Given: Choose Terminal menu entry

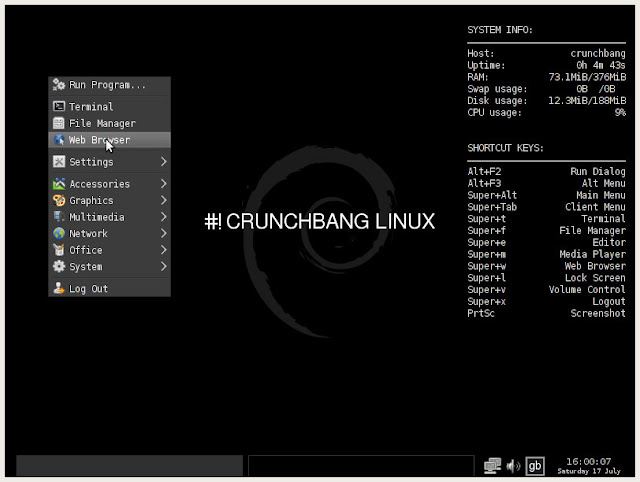Looking at the screenshot, I should click(109, 107).
